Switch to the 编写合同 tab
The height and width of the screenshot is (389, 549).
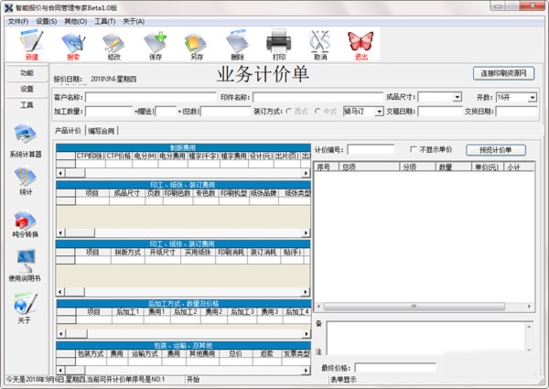coord(102,131)
